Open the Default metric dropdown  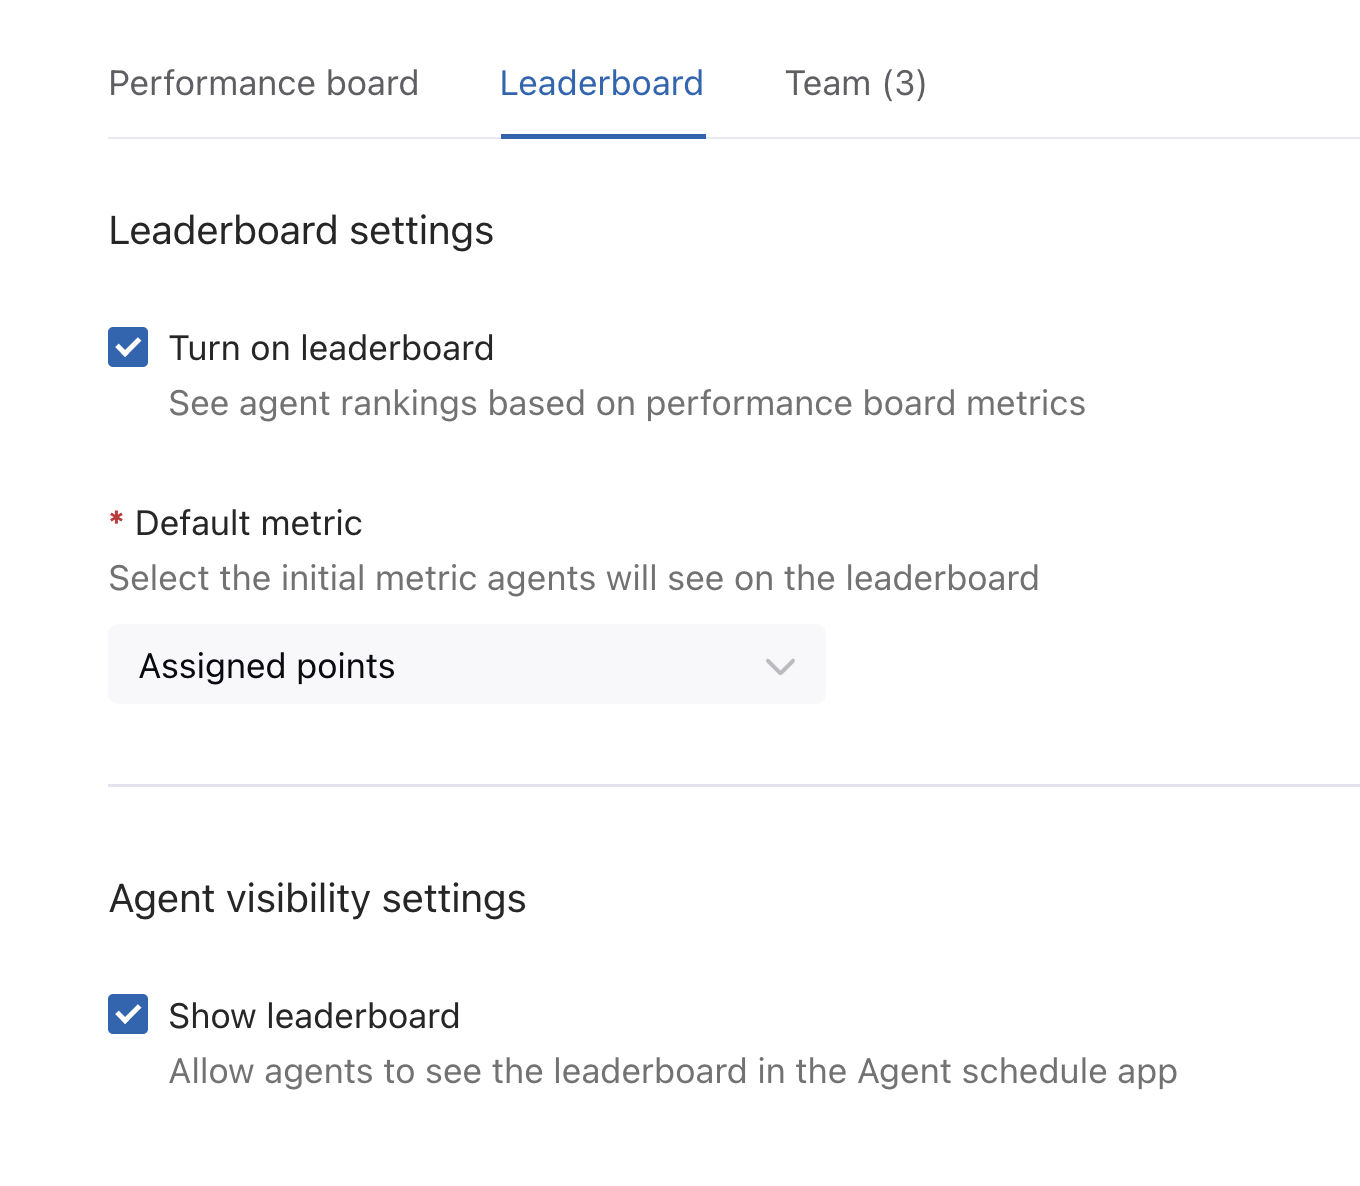coord(466,665)
